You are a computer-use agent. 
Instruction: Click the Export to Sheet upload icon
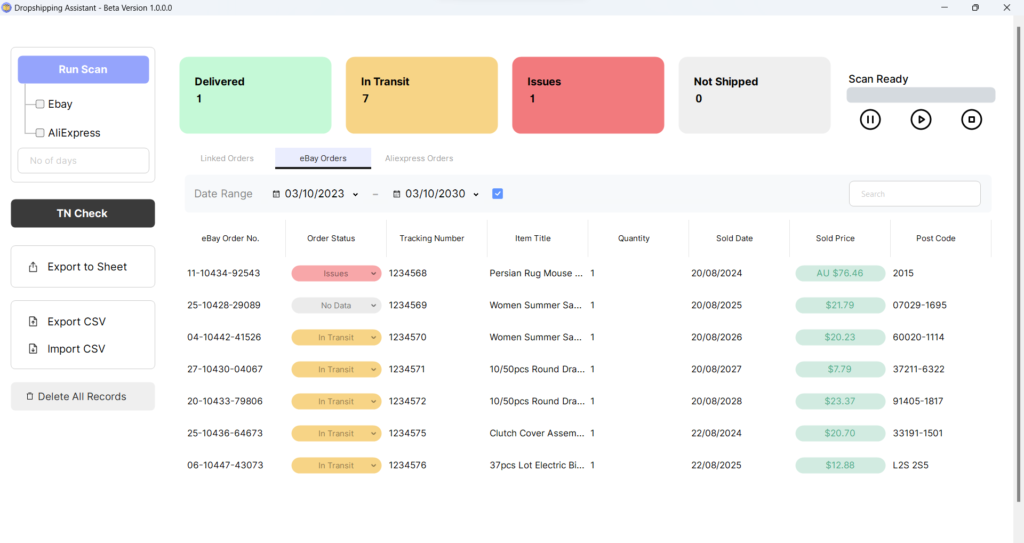coord(34,267)
